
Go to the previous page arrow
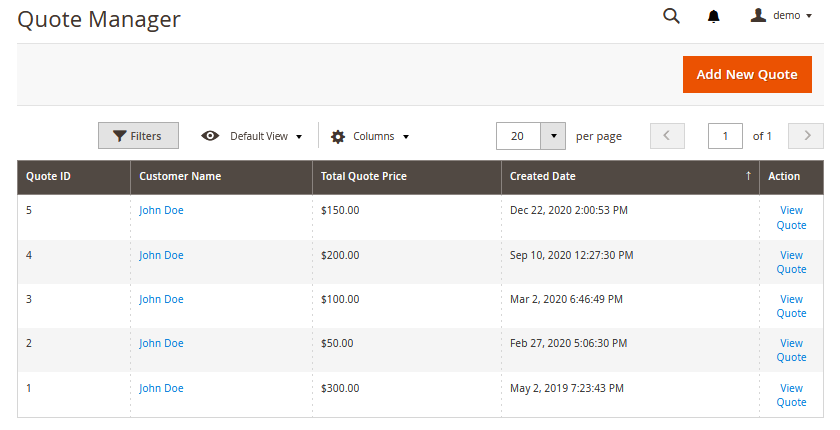(667, 136)
